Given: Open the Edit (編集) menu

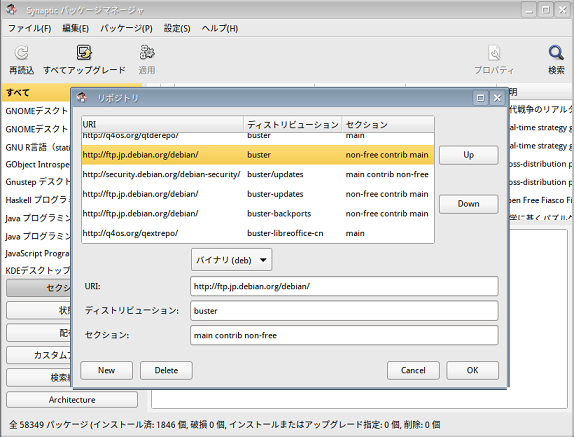Looking at the screenshot, I should tap(75, 29).
